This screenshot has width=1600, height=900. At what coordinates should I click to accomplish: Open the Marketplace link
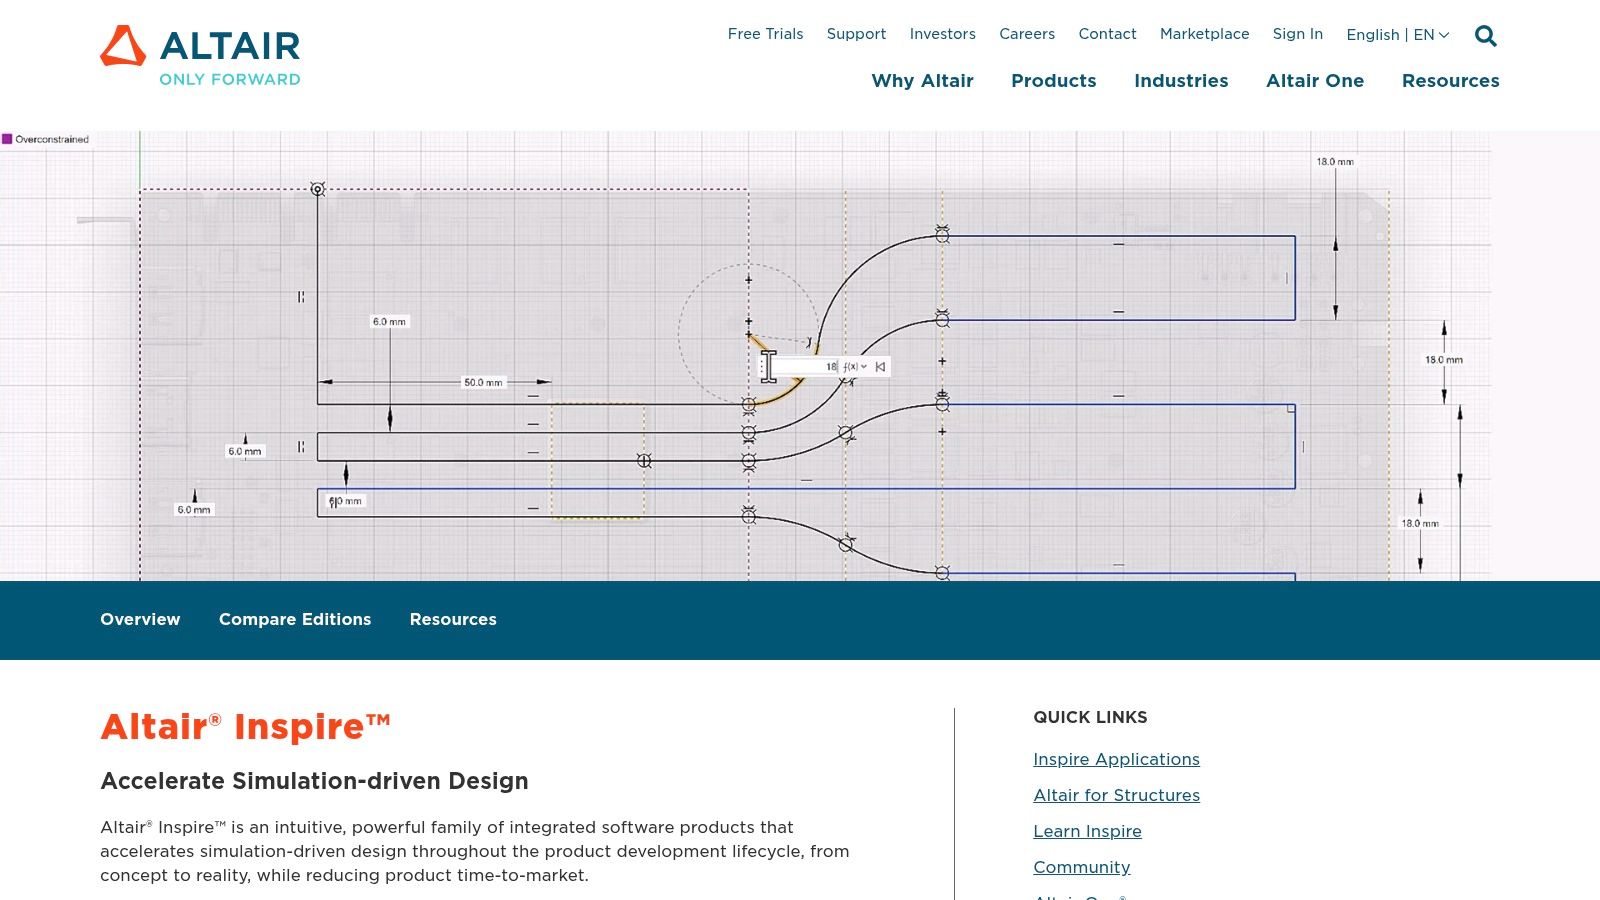click(1204, 34)
